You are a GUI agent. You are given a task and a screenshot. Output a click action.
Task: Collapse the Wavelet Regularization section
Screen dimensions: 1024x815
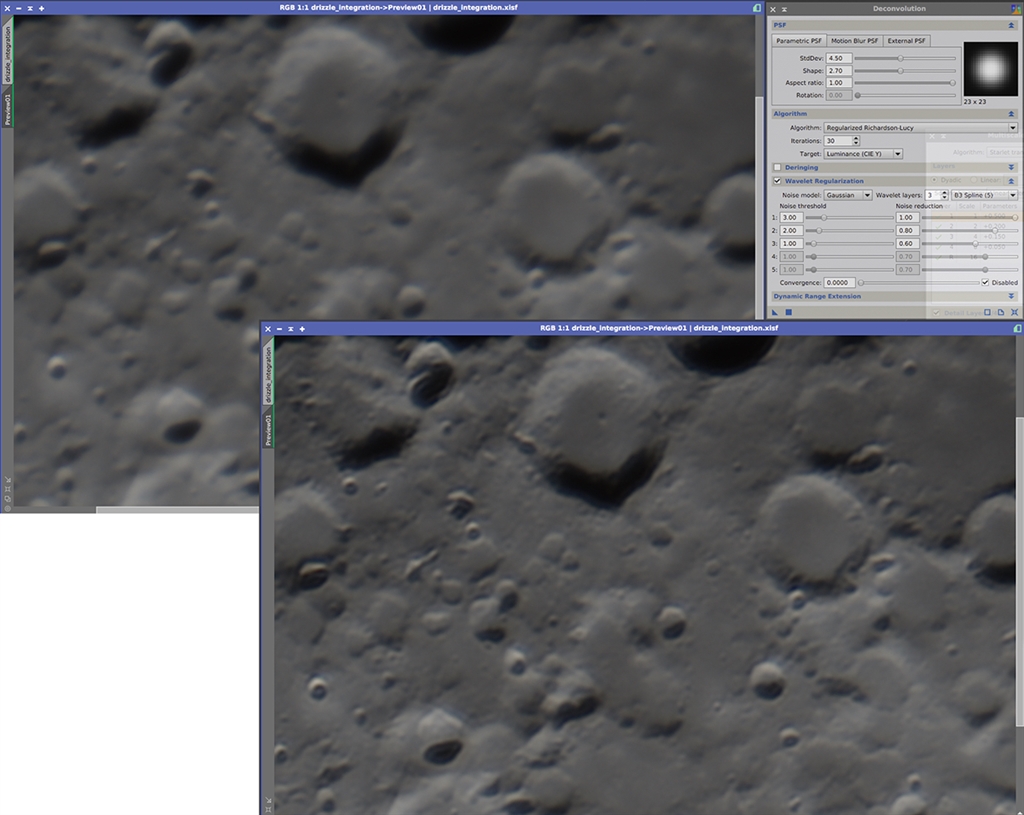1011,181
